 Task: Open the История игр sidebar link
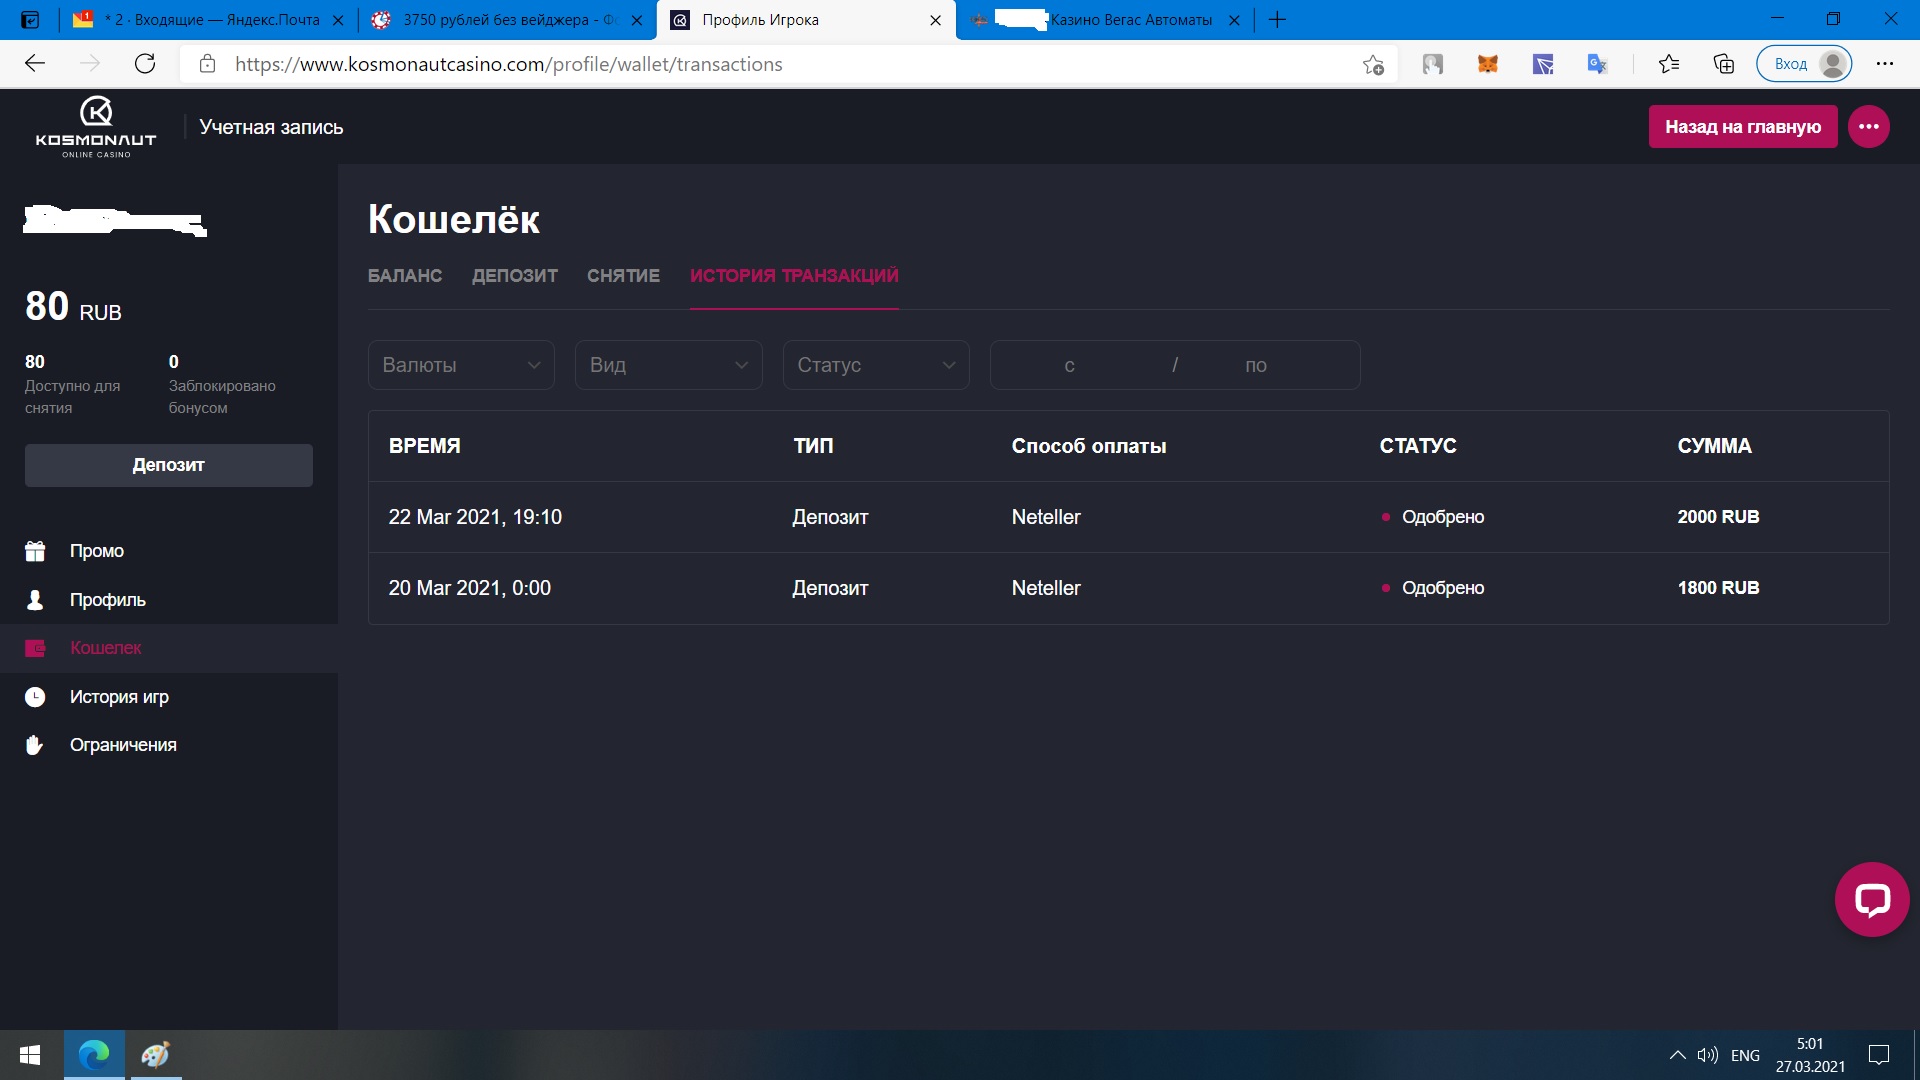pyautogui.click(x=119, y=697)
